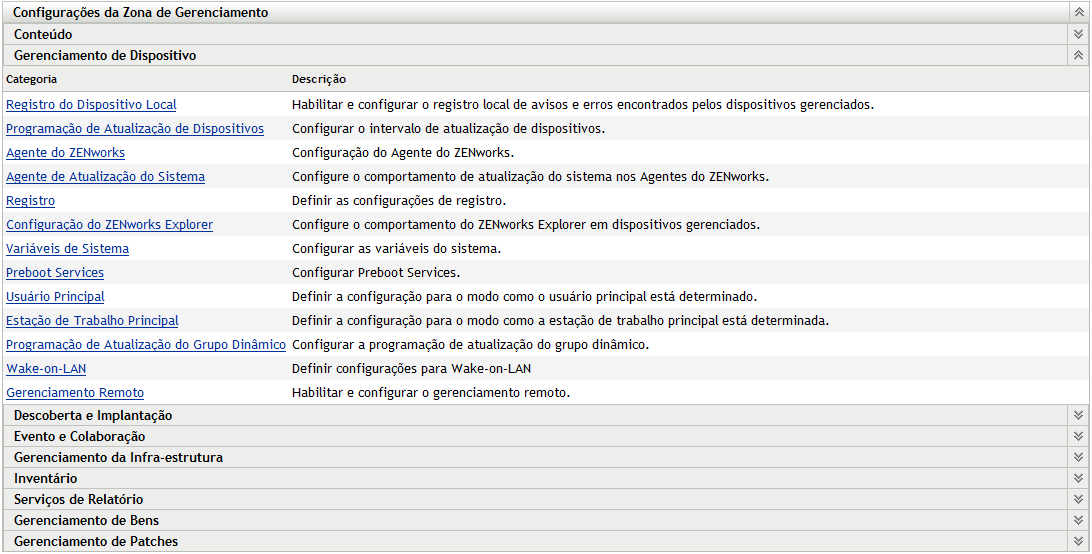1092x554 pixels.
Task: Select description of Estação de Trabalho Principal
Action: tap(561, 321)
